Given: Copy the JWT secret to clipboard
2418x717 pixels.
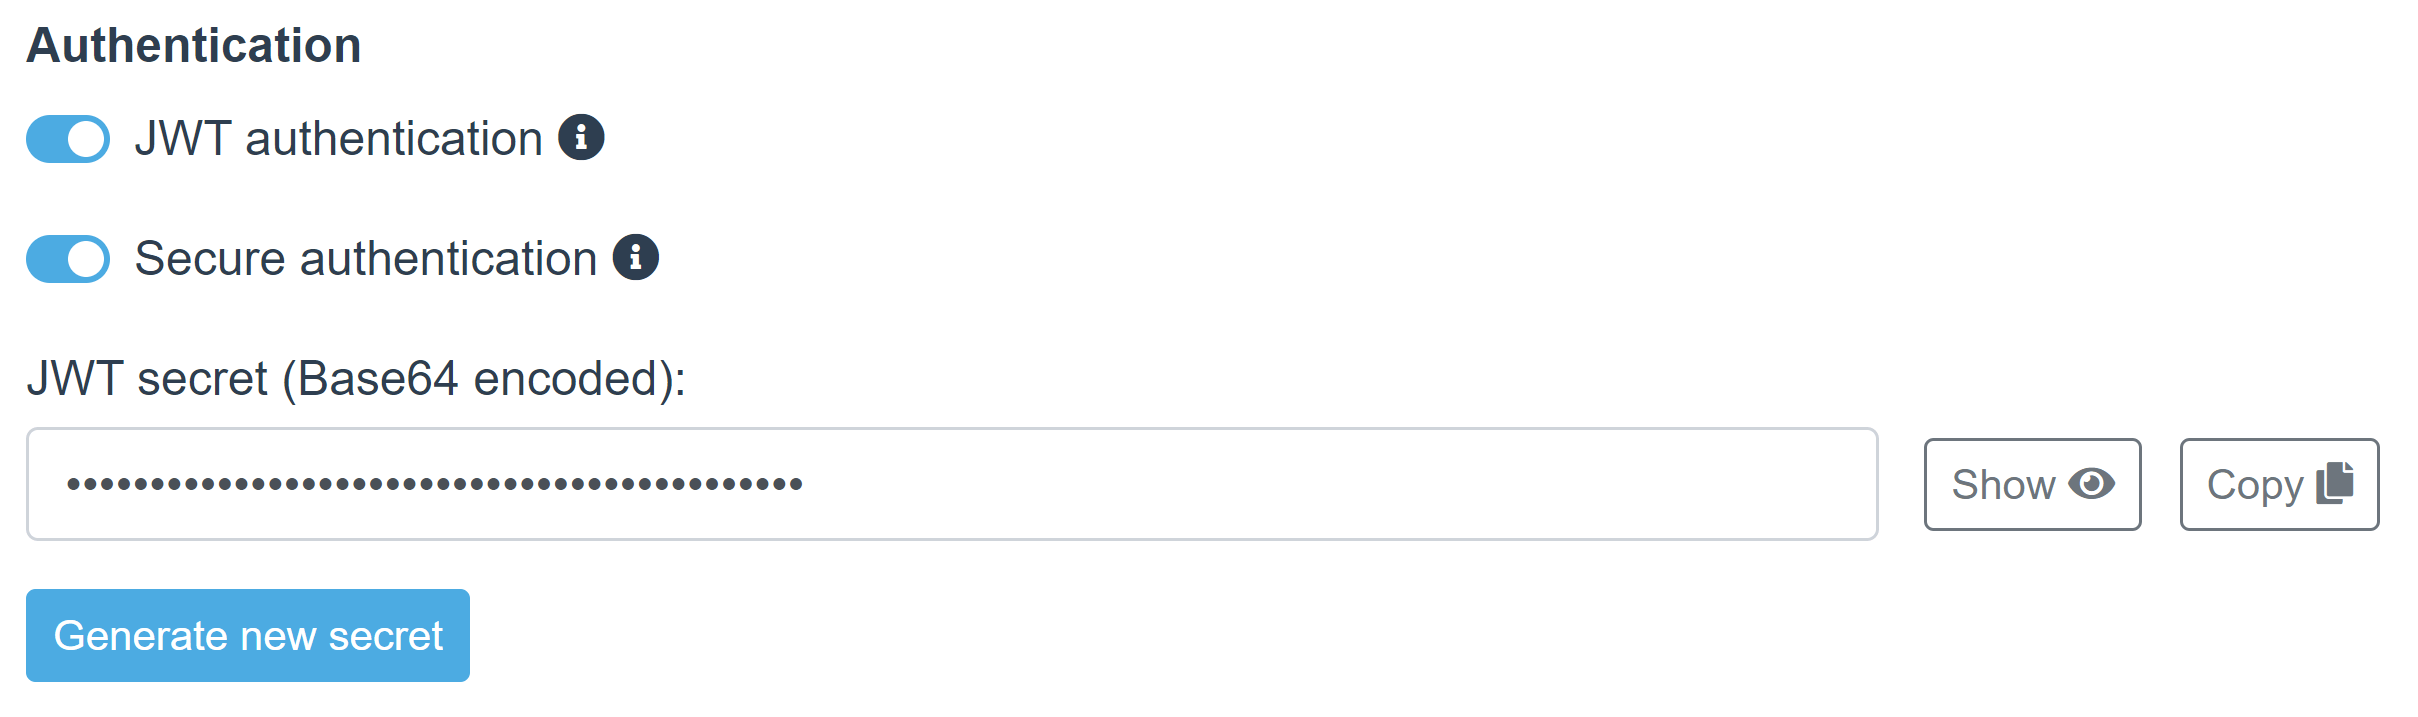Looking at the screenshot, I should pyautogui.click(x=2279, y=484).
